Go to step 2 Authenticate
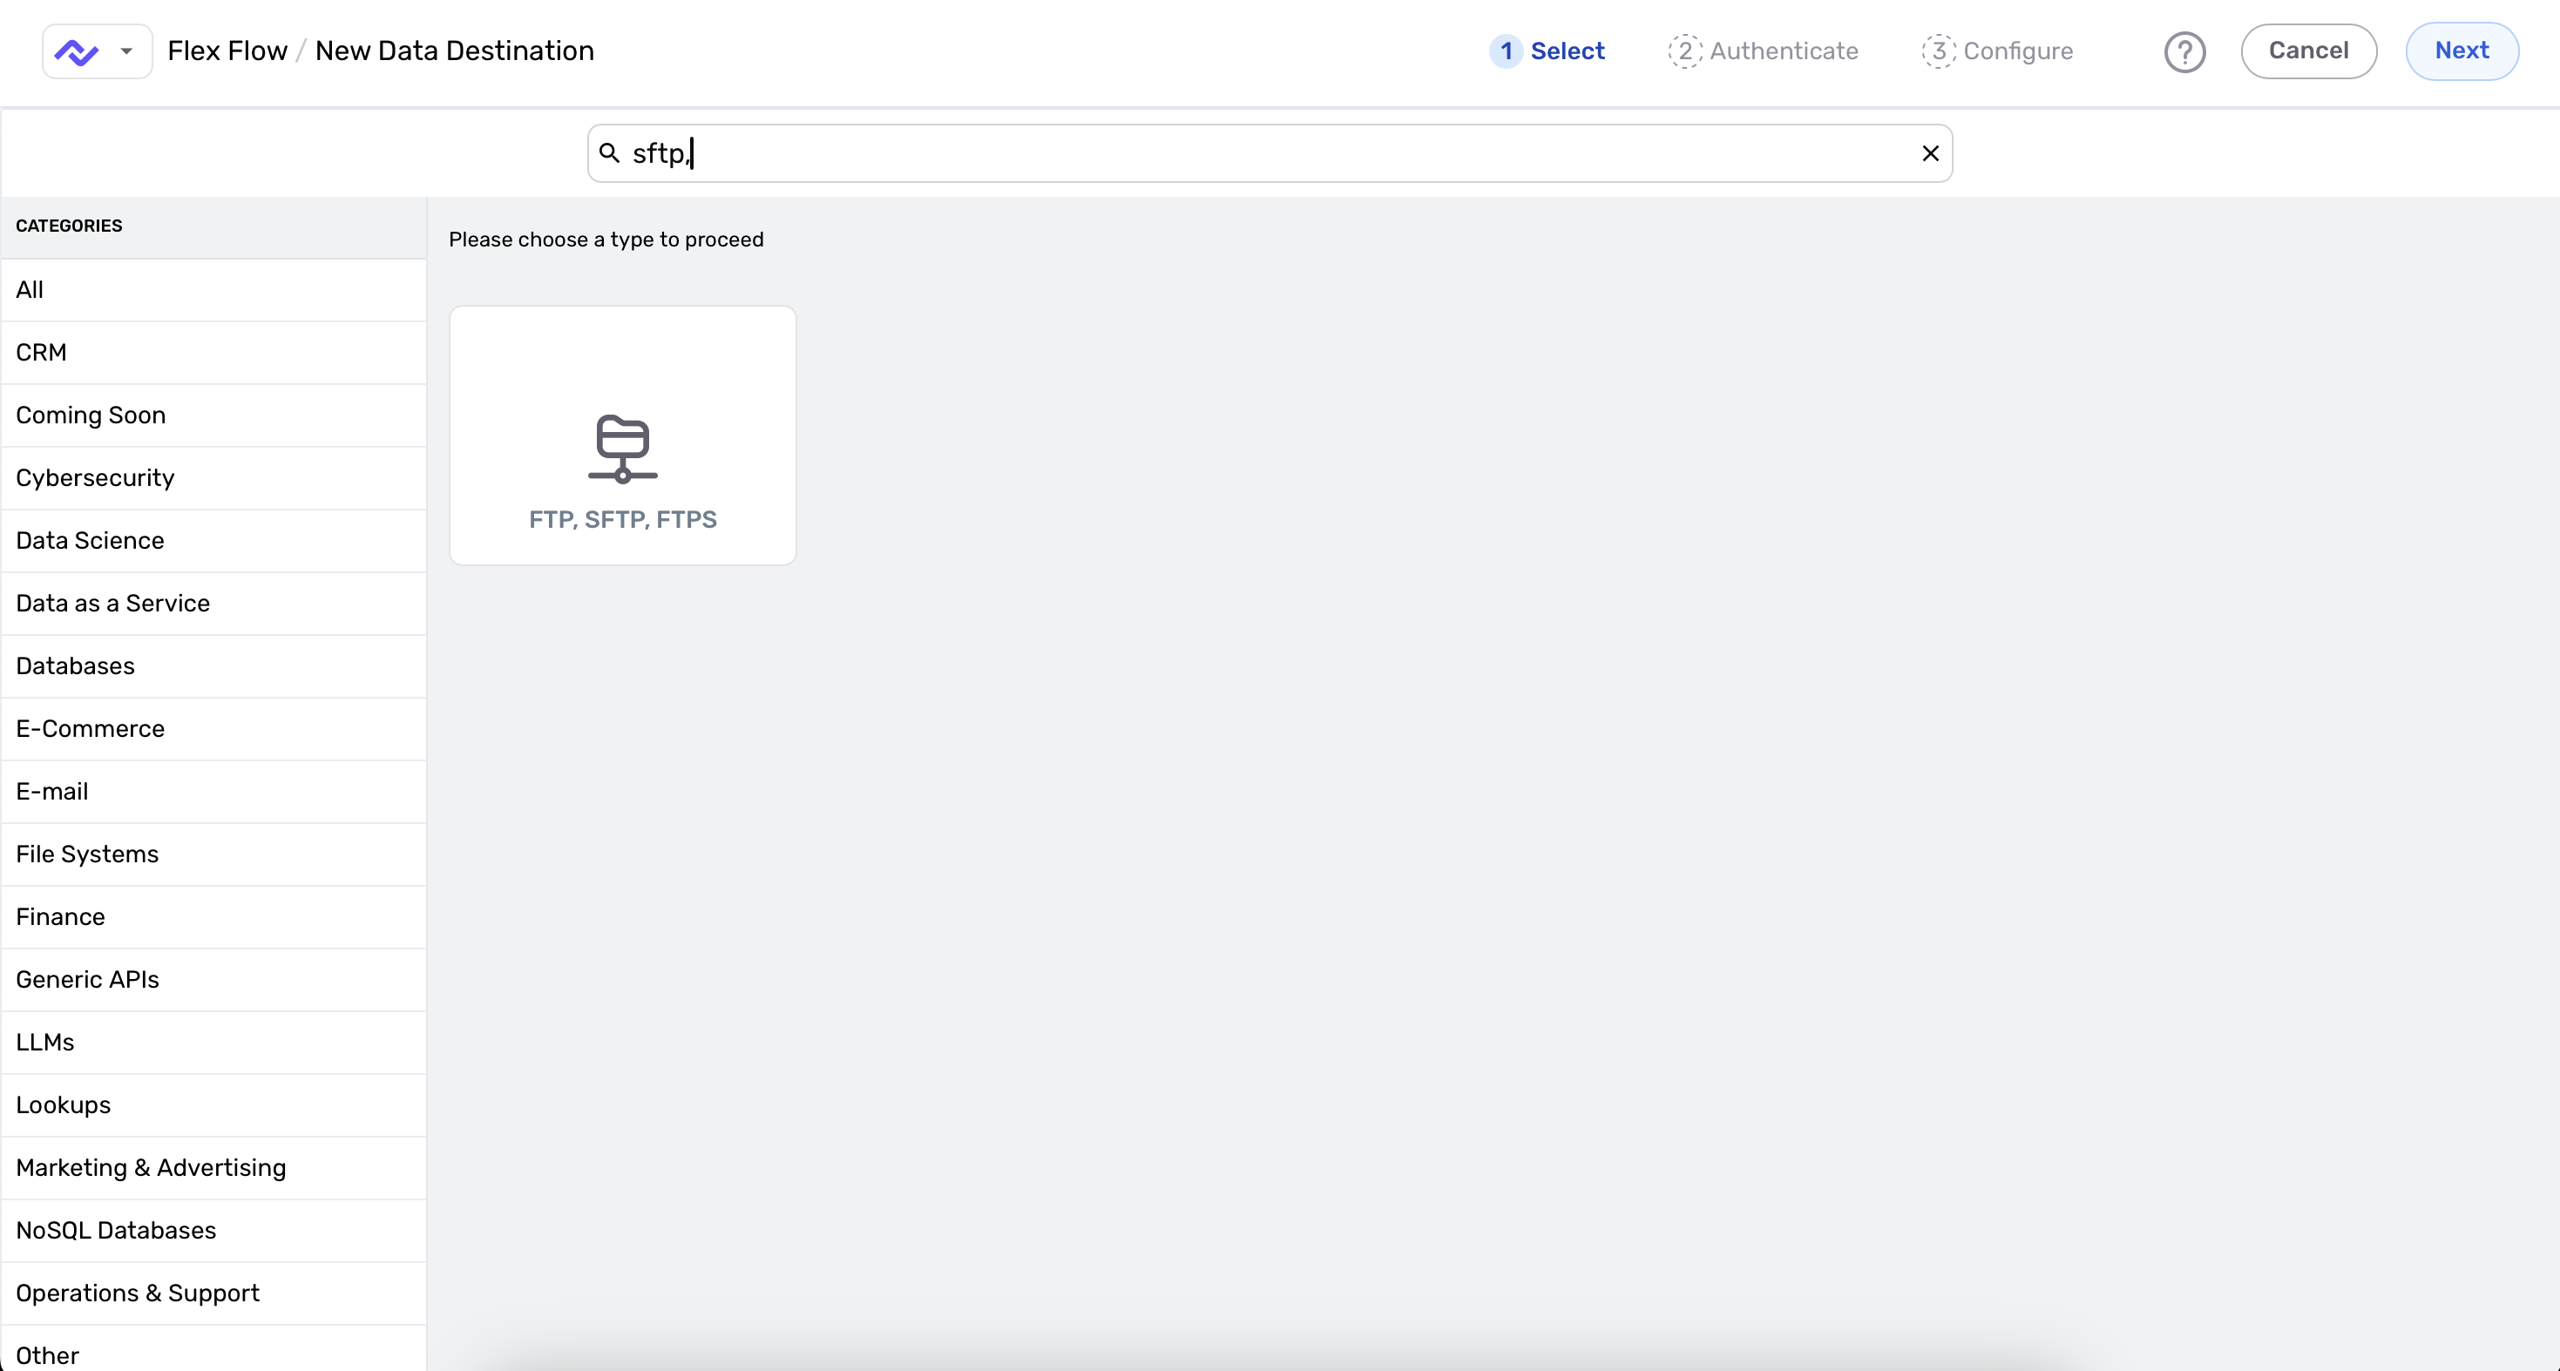This screenshot has width=2560, height=1371. 1763,51
